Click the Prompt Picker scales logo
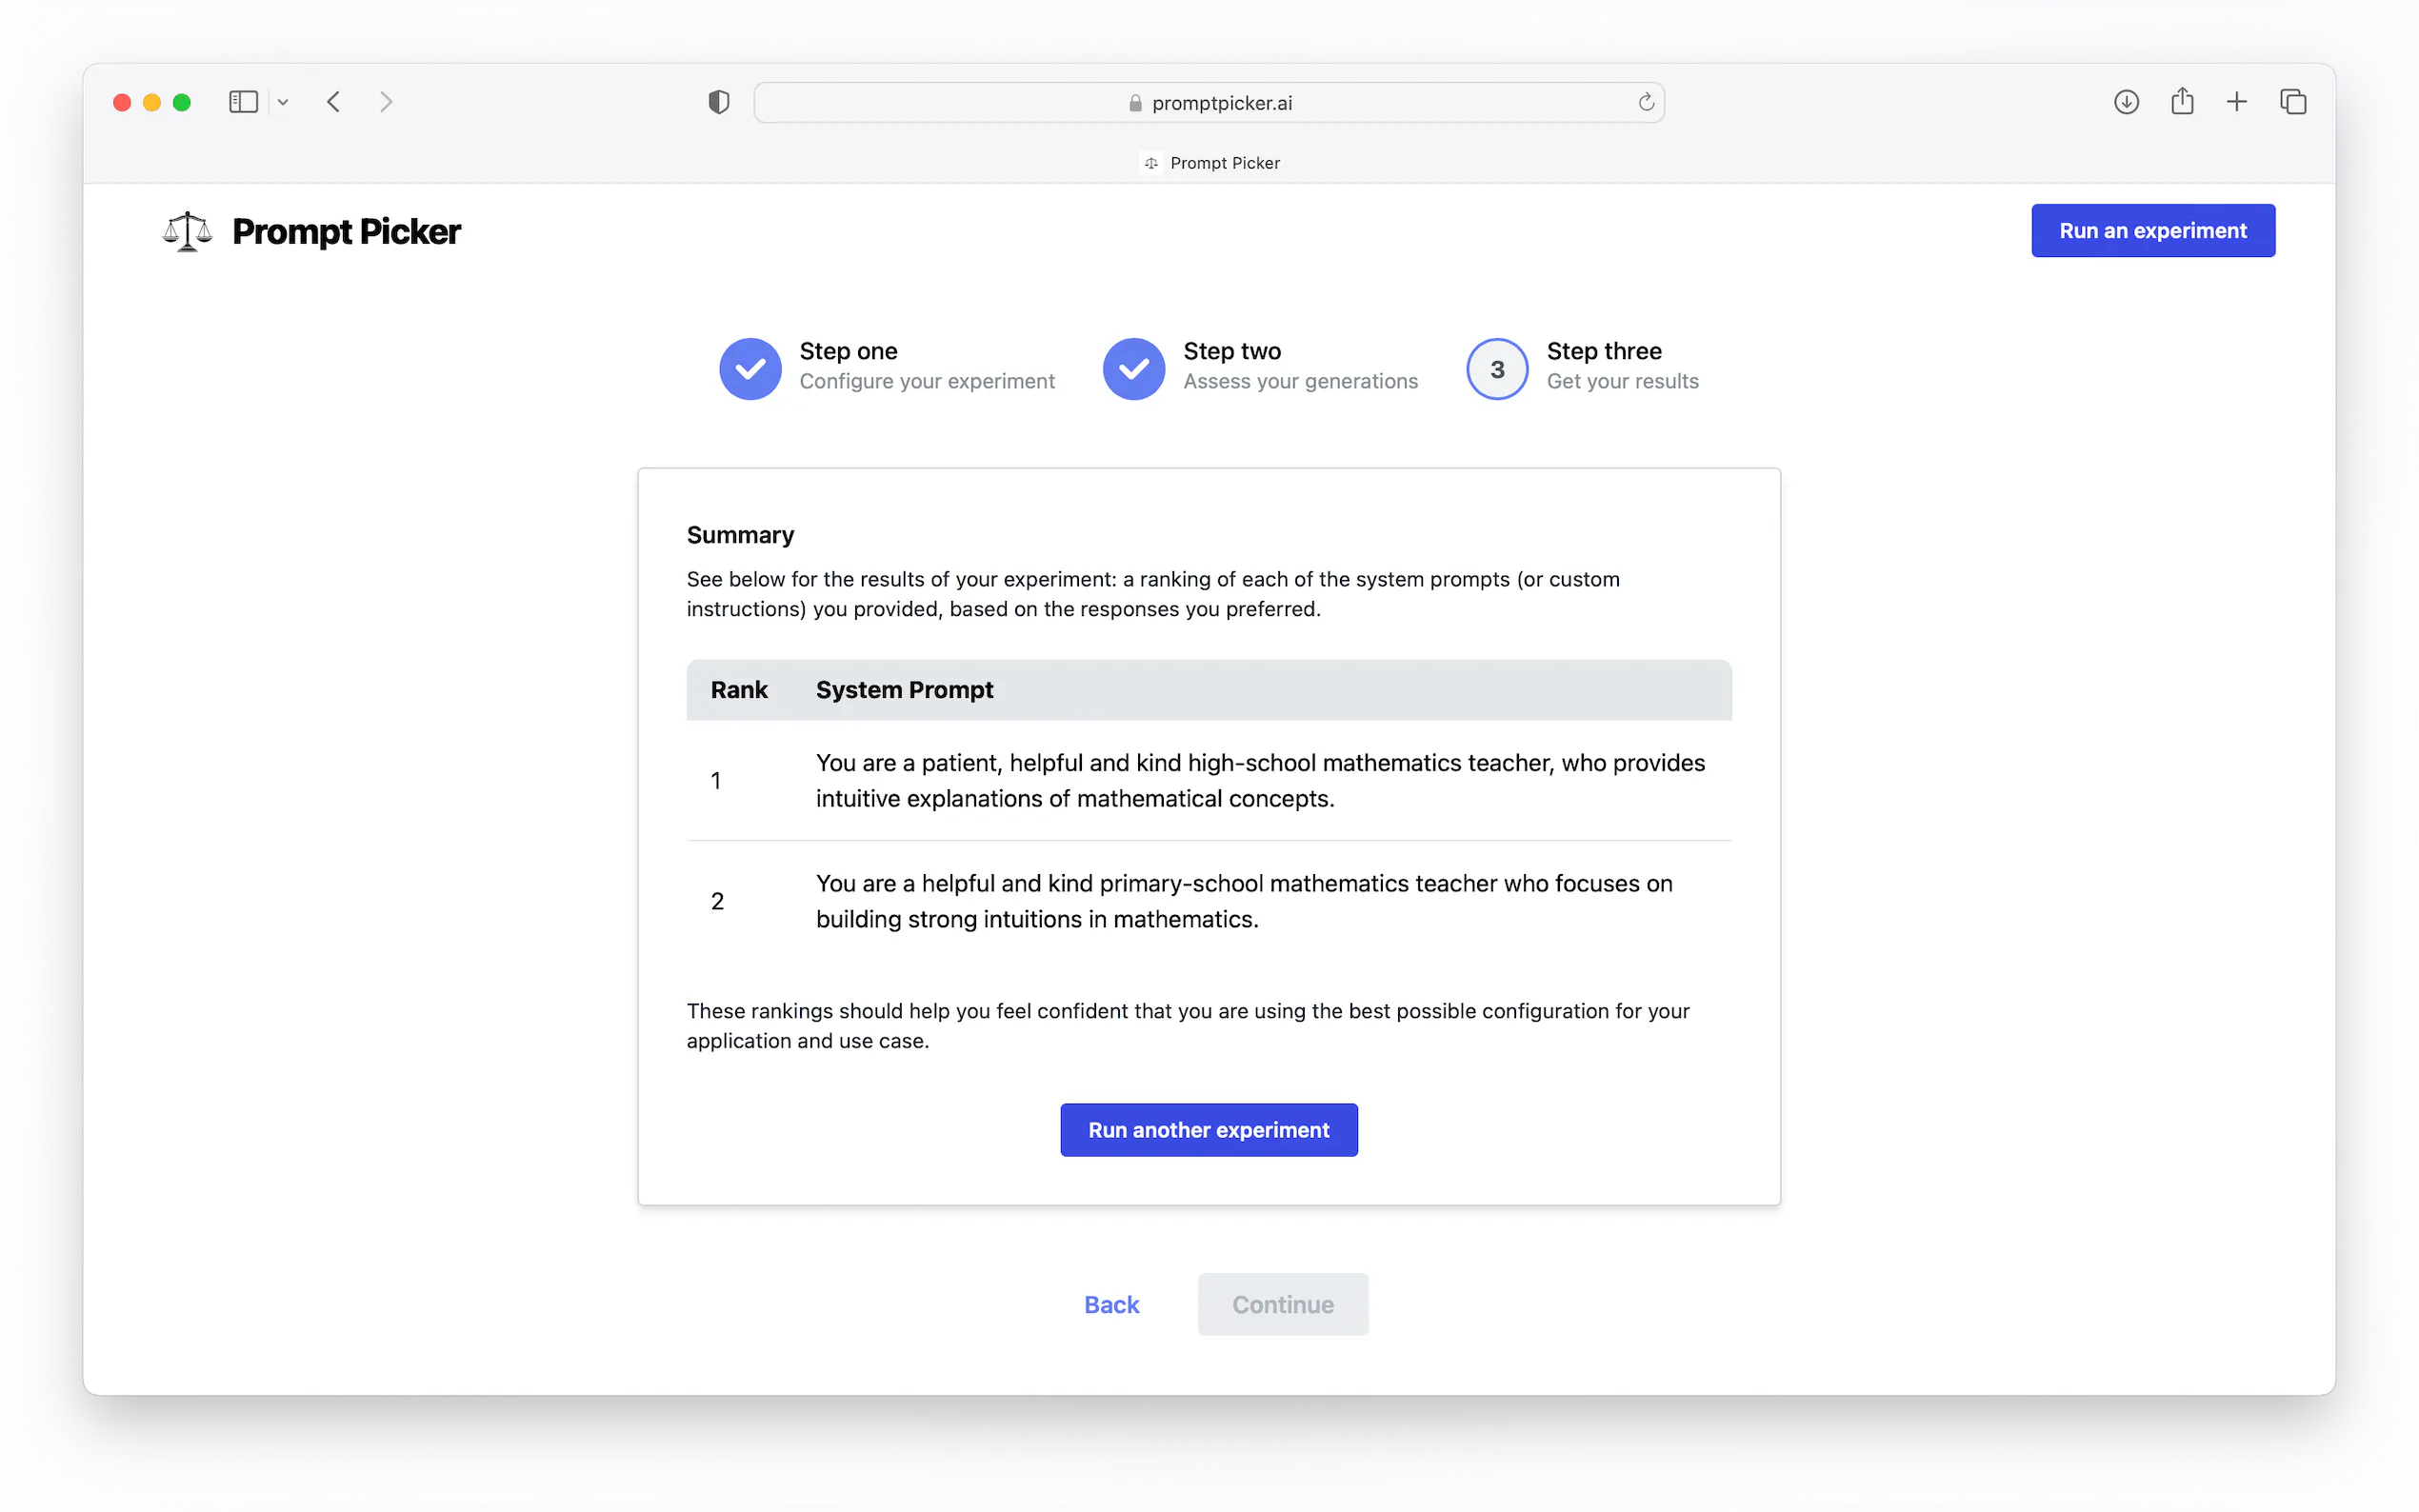 click(187, 231)
